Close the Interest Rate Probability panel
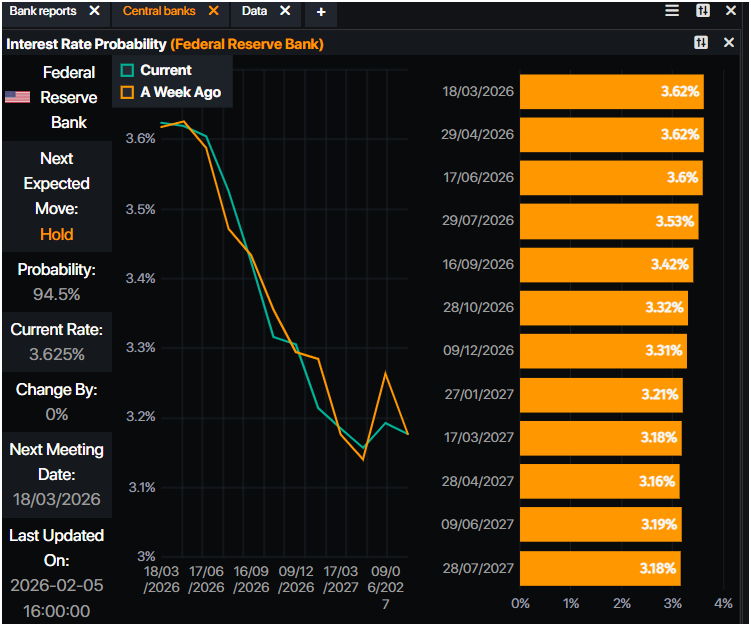The height and width of the screenshot is (626, 751). pos(730,44)
